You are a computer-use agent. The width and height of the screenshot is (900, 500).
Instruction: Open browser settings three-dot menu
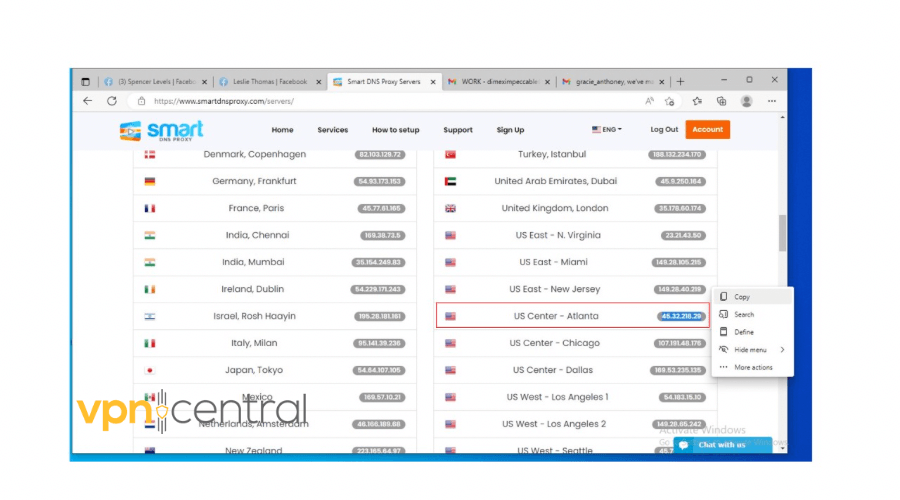coord(772,101)
